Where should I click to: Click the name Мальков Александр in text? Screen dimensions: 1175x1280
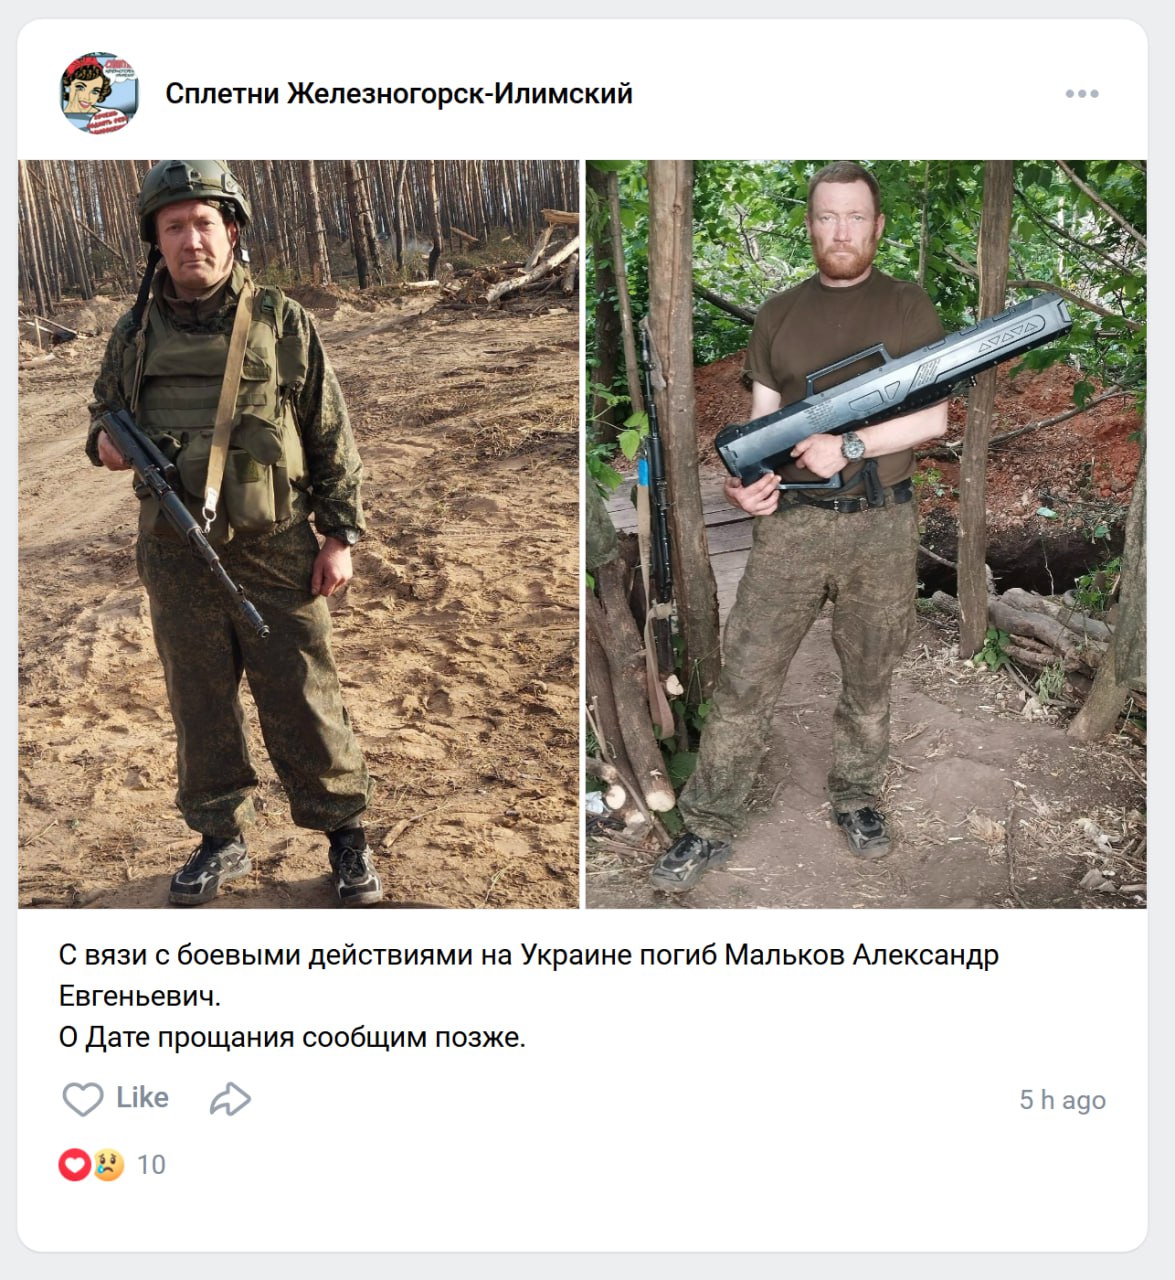pyautogui.click(x=861, y=955)
